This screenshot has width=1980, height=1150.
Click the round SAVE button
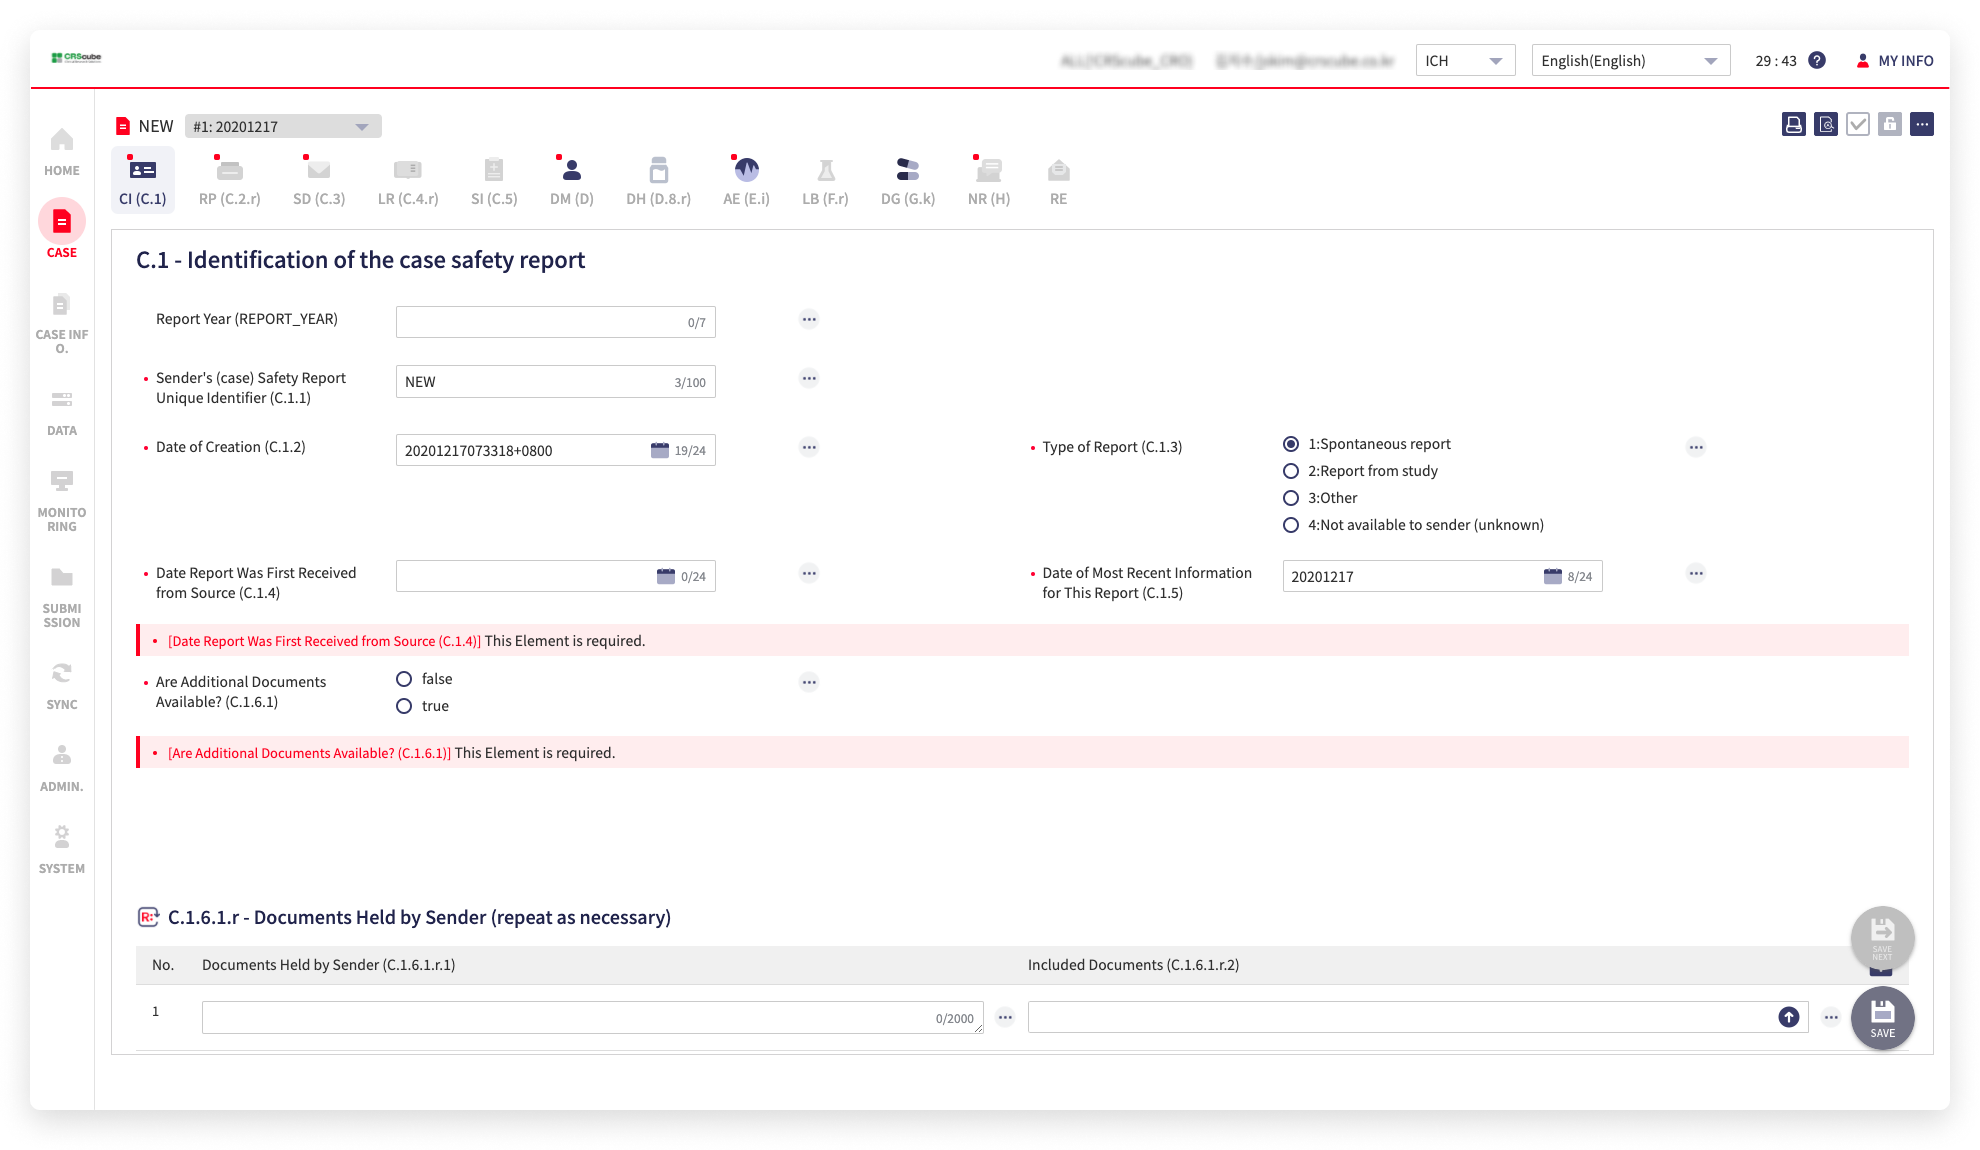[1882, 1018]
